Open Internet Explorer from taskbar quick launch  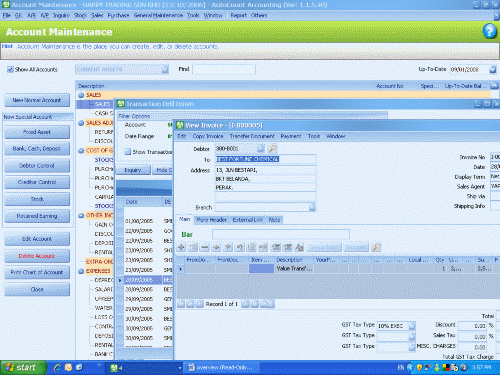tap(57, 367)
